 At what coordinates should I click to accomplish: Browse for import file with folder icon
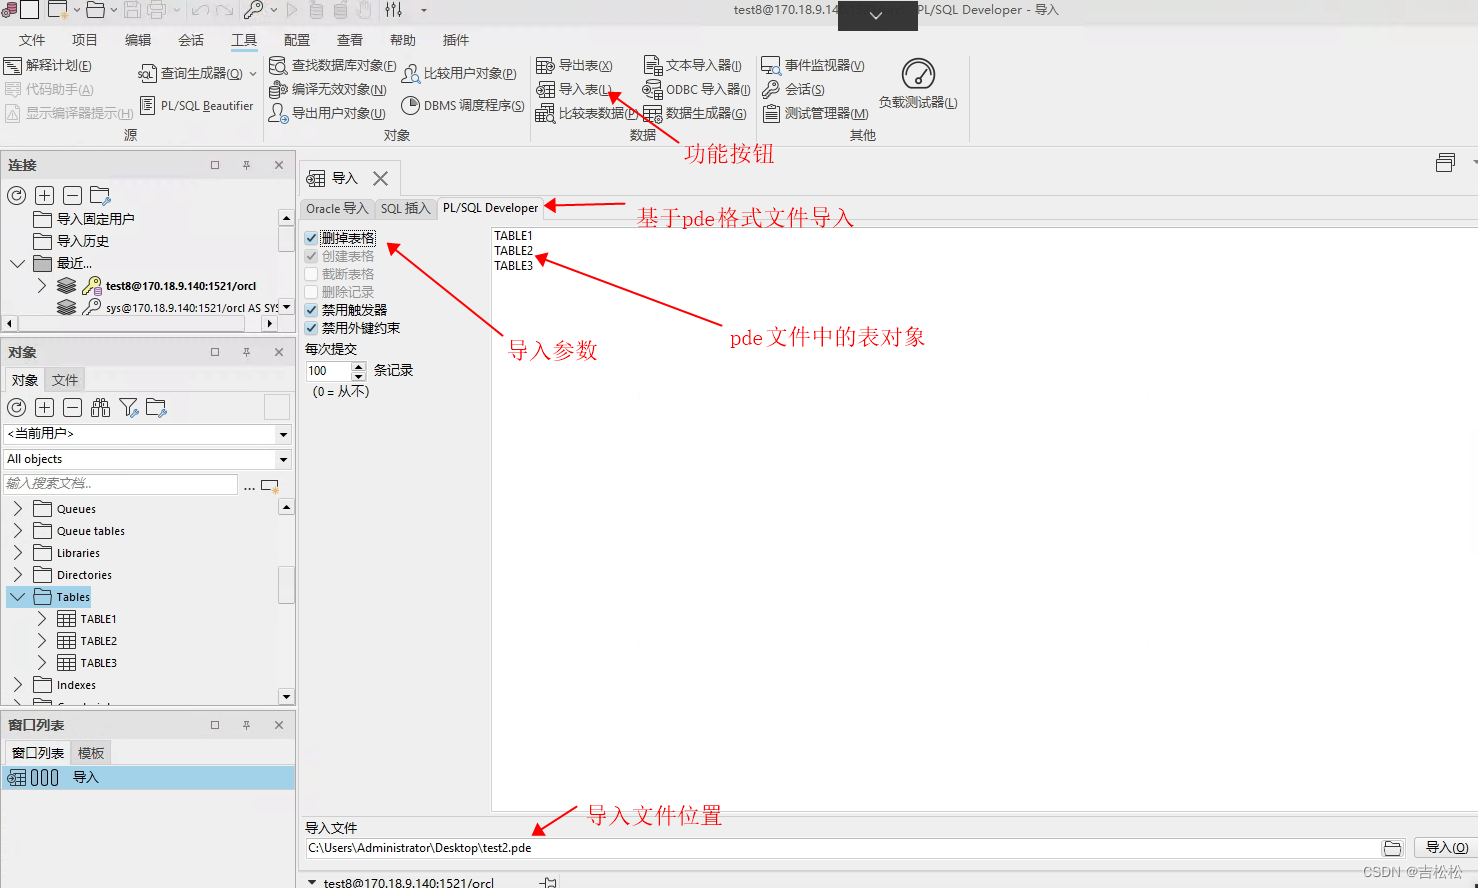pos(1393,848)
